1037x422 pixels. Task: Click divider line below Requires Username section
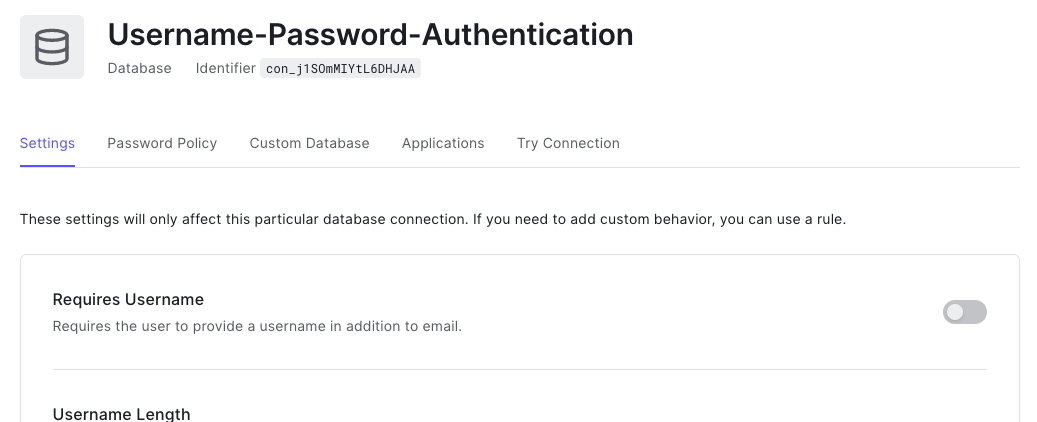[x=519, y=369]
